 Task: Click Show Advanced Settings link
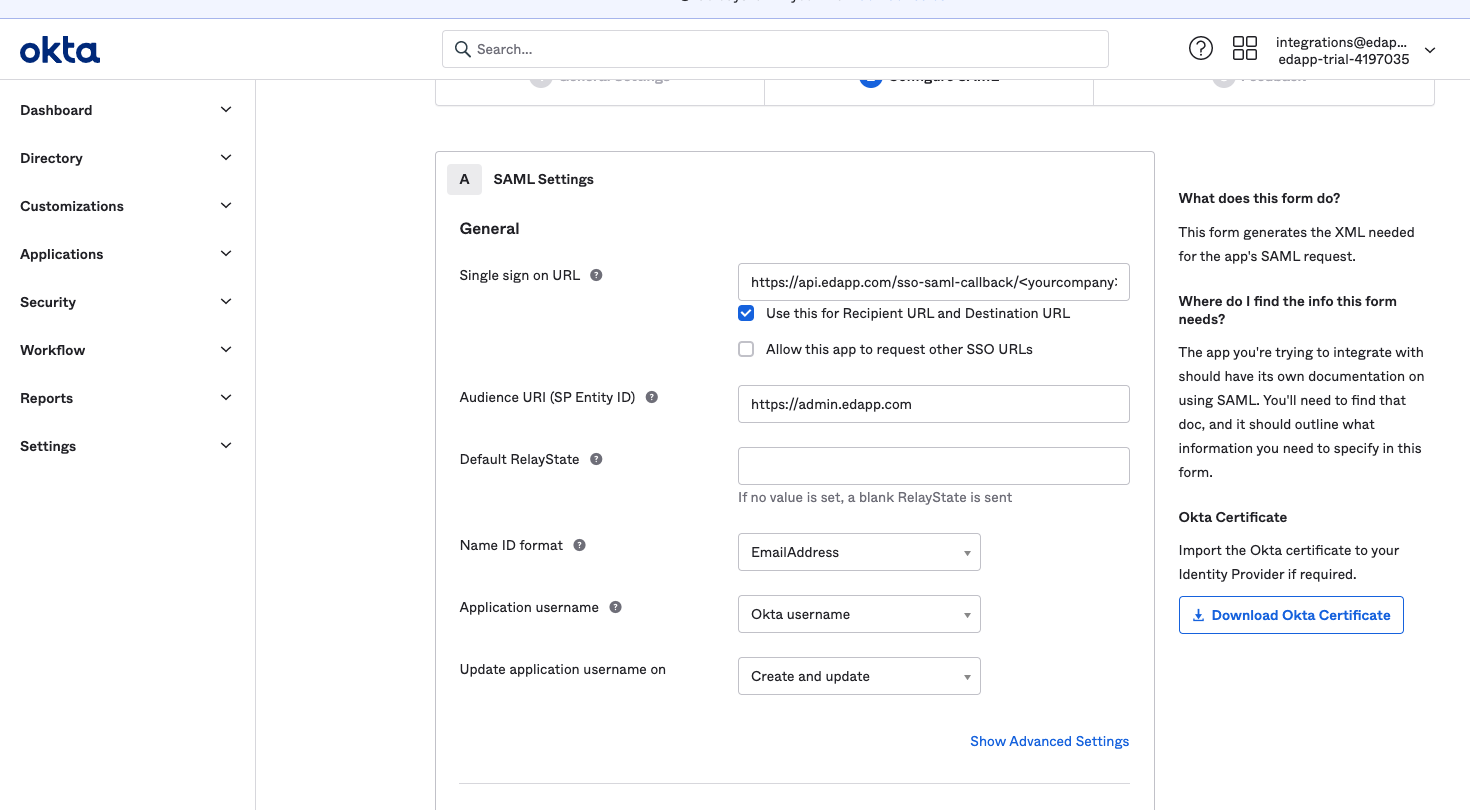pos(1049,741)
